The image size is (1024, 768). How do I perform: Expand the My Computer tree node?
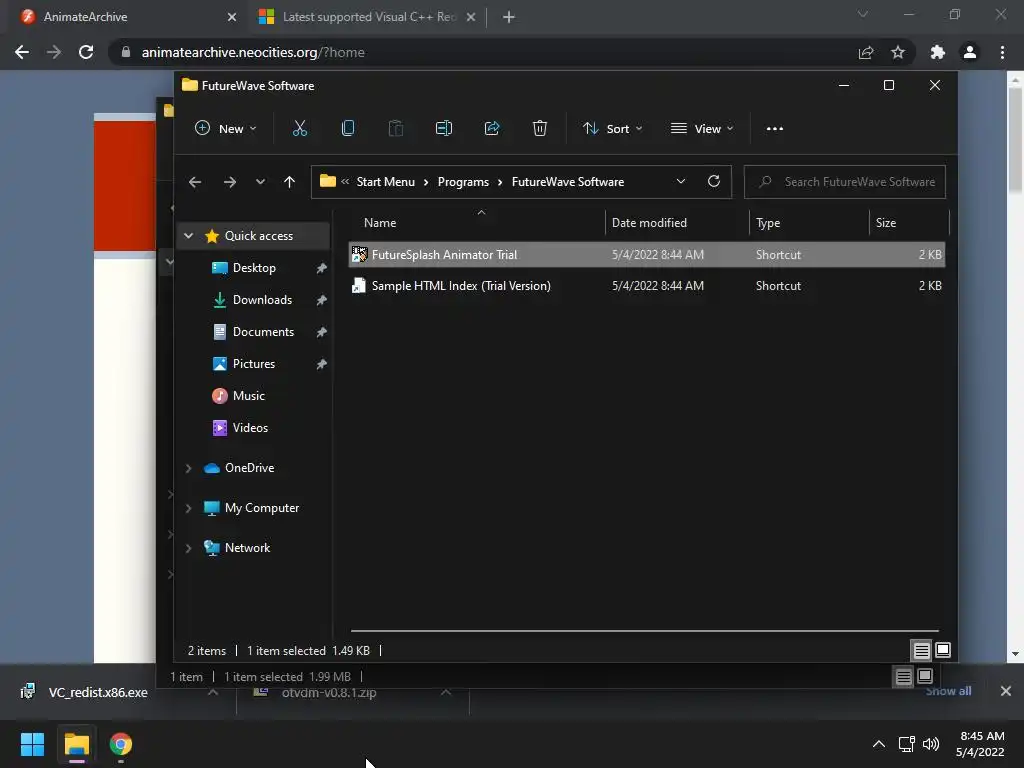[x=189, y=508]
